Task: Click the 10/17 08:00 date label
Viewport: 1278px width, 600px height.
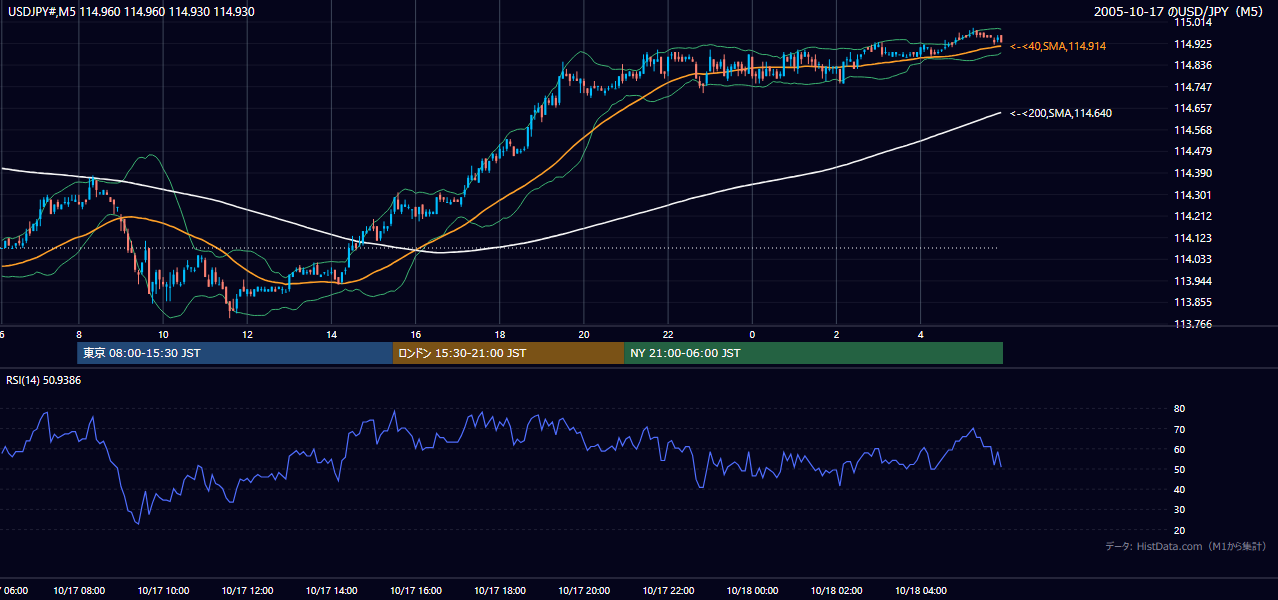Action: 78,591
